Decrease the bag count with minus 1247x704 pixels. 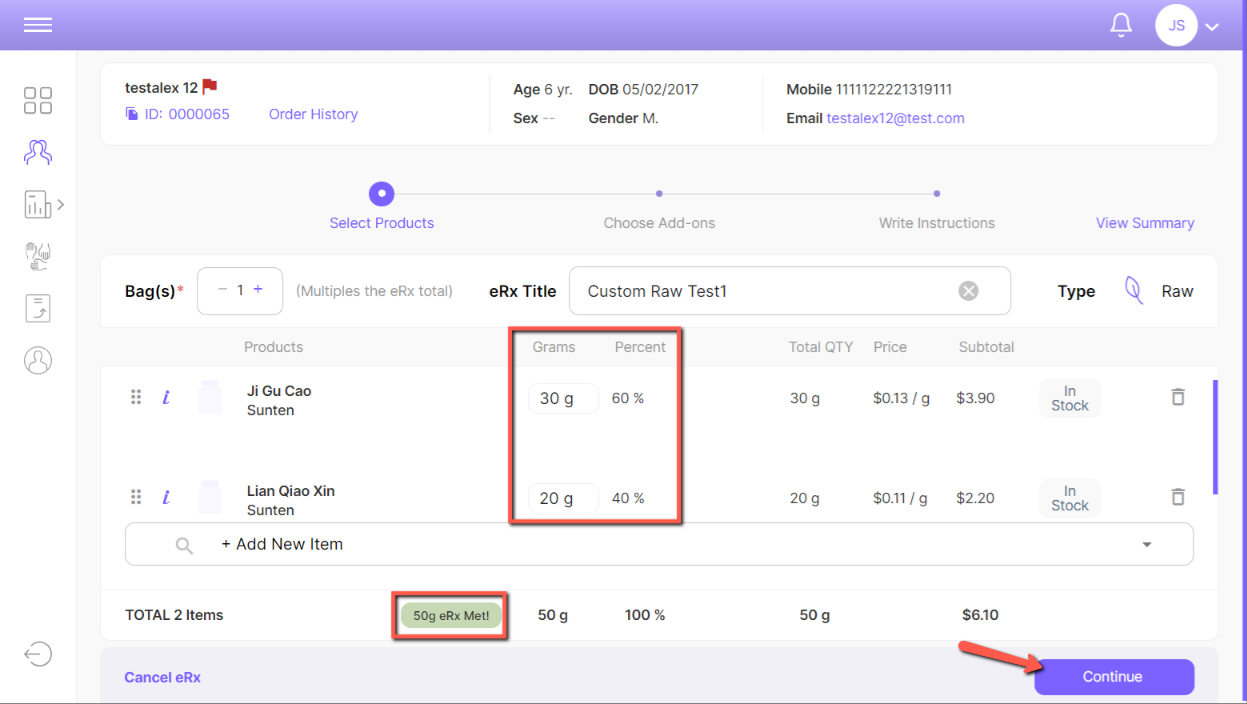coord(222,290)
